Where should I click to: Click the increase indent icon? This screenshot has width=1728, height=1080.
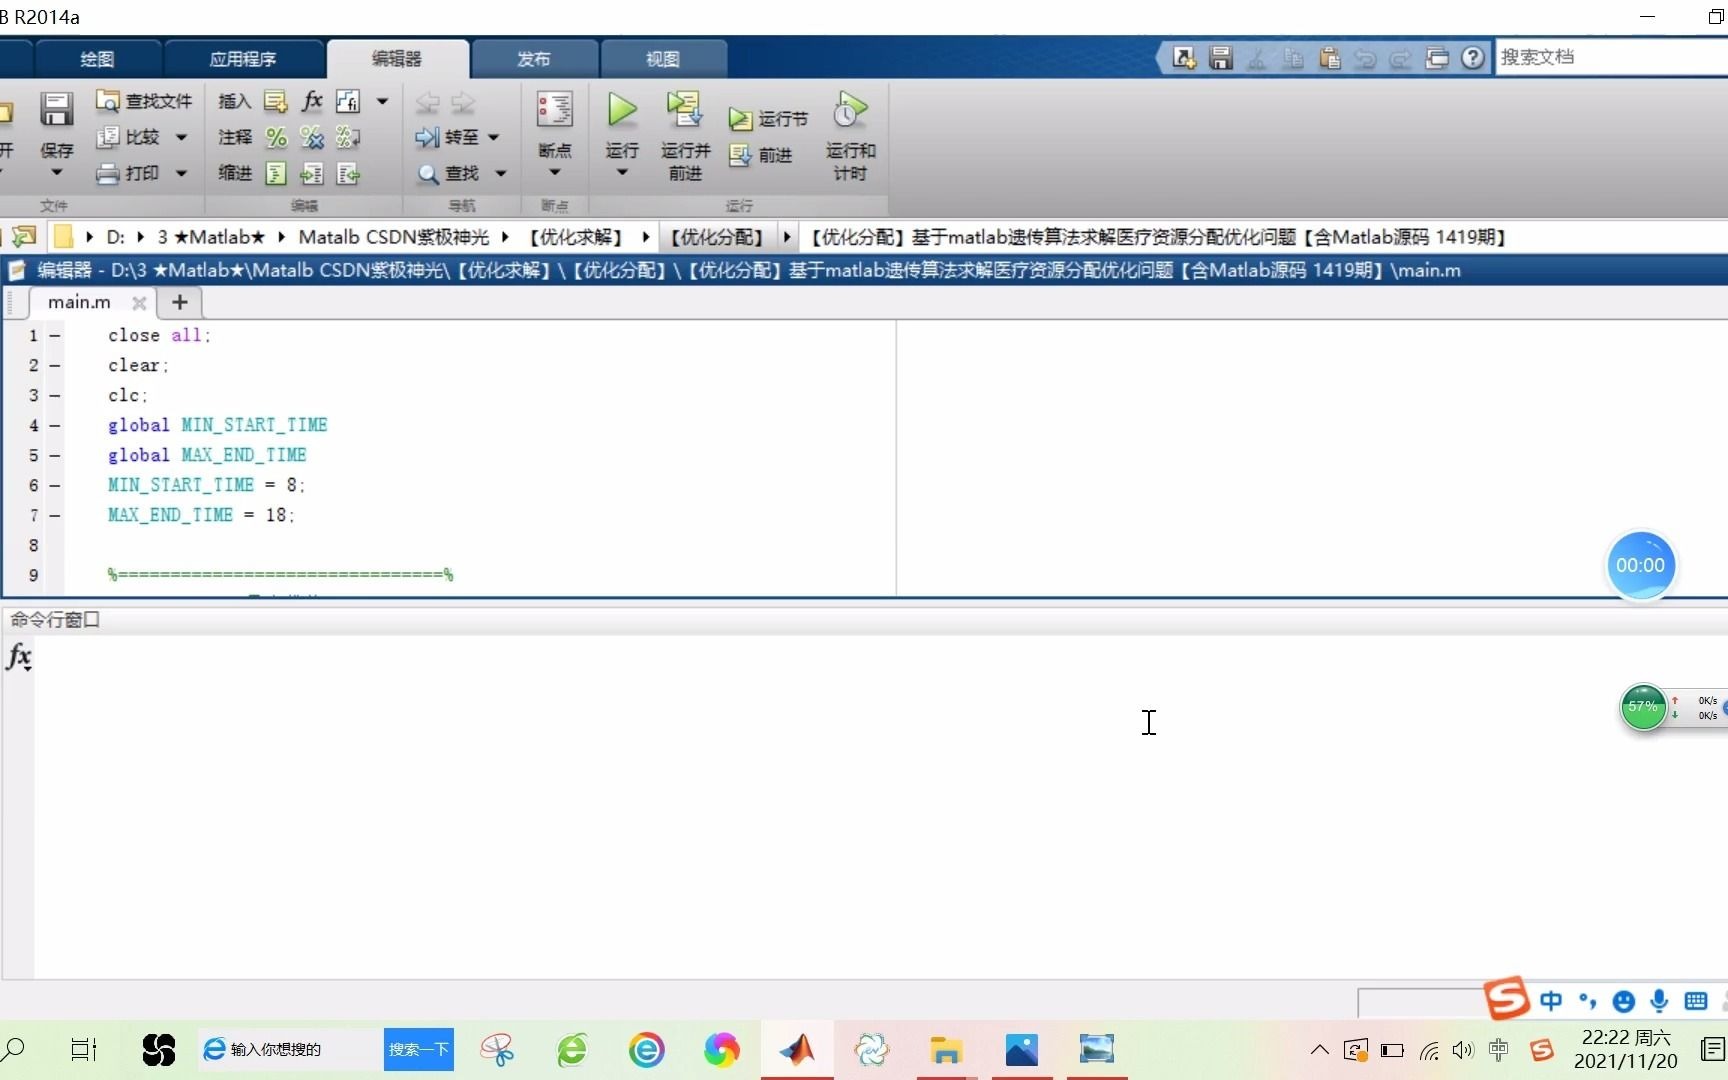pos(312,174)
